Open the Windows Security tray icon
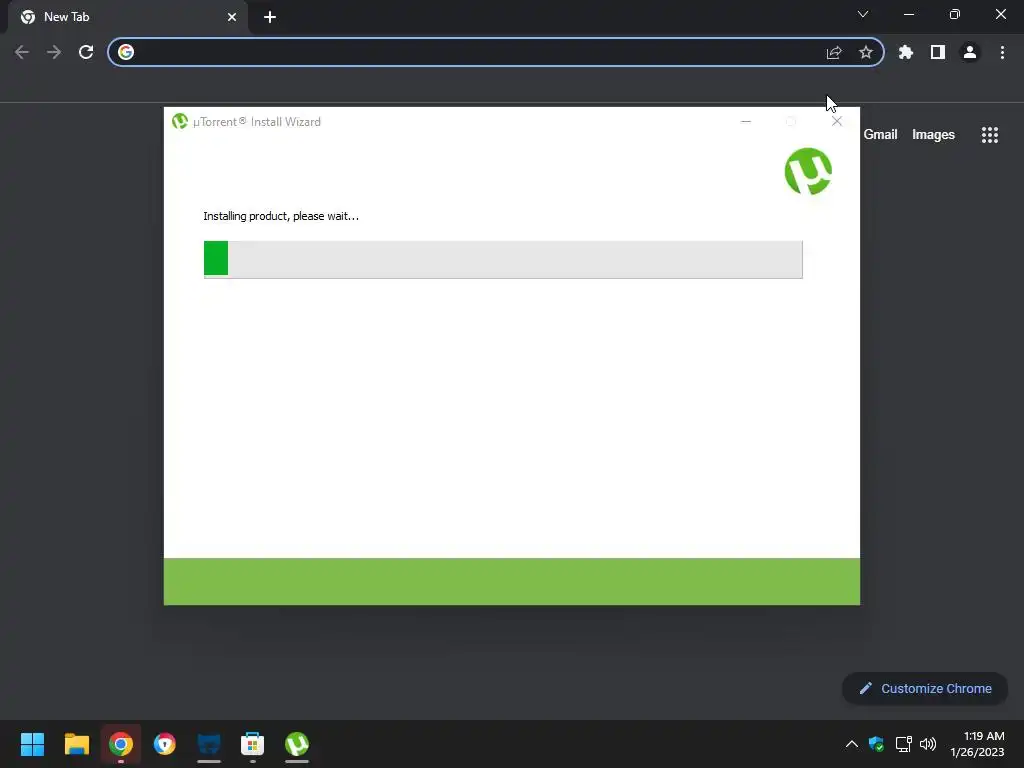 [876, 744]
